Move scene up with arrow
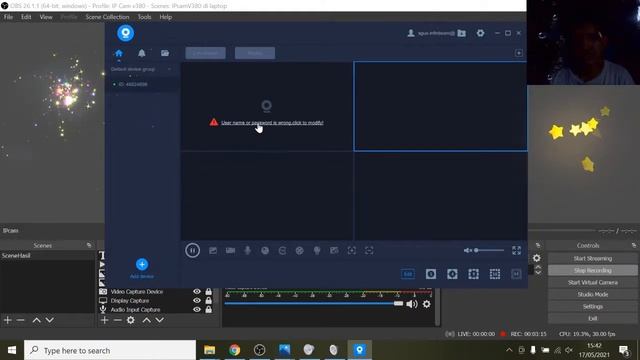This screenshot has height=360, width=640. coord(36,320)
